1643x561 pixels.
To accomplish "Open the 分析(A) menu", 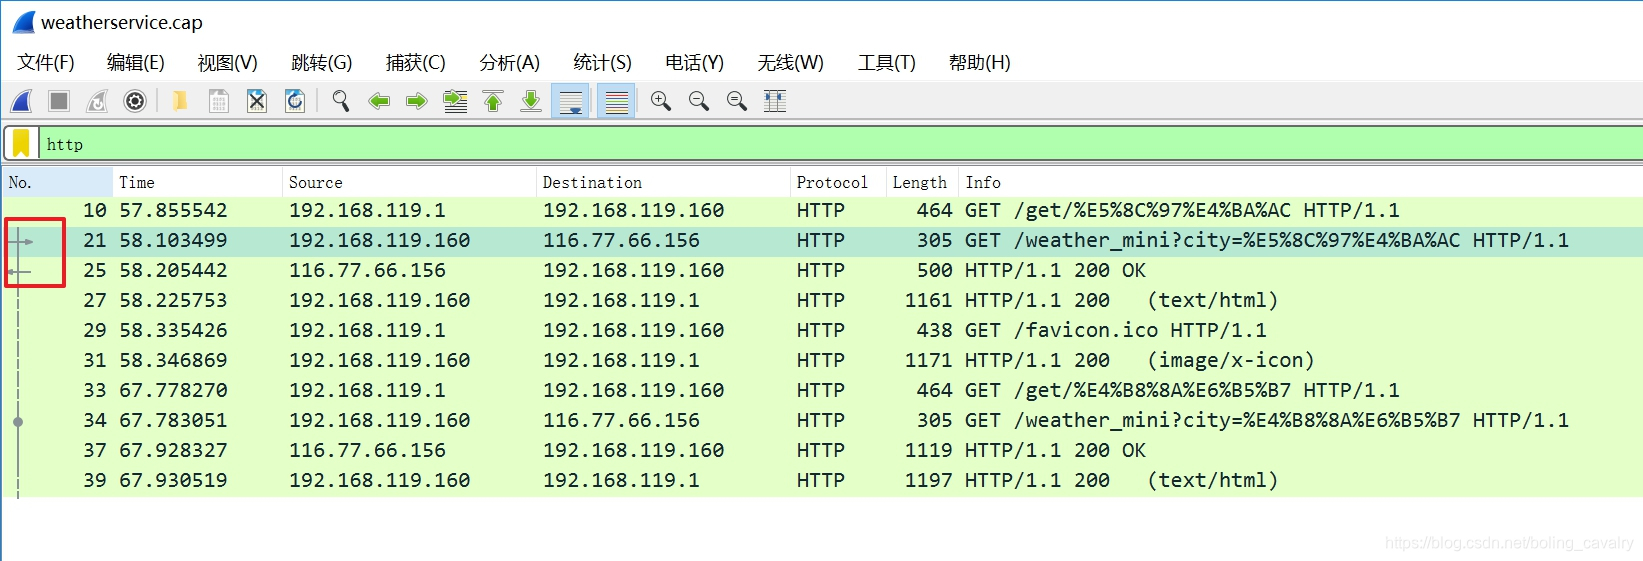I will tap(509, 63).
